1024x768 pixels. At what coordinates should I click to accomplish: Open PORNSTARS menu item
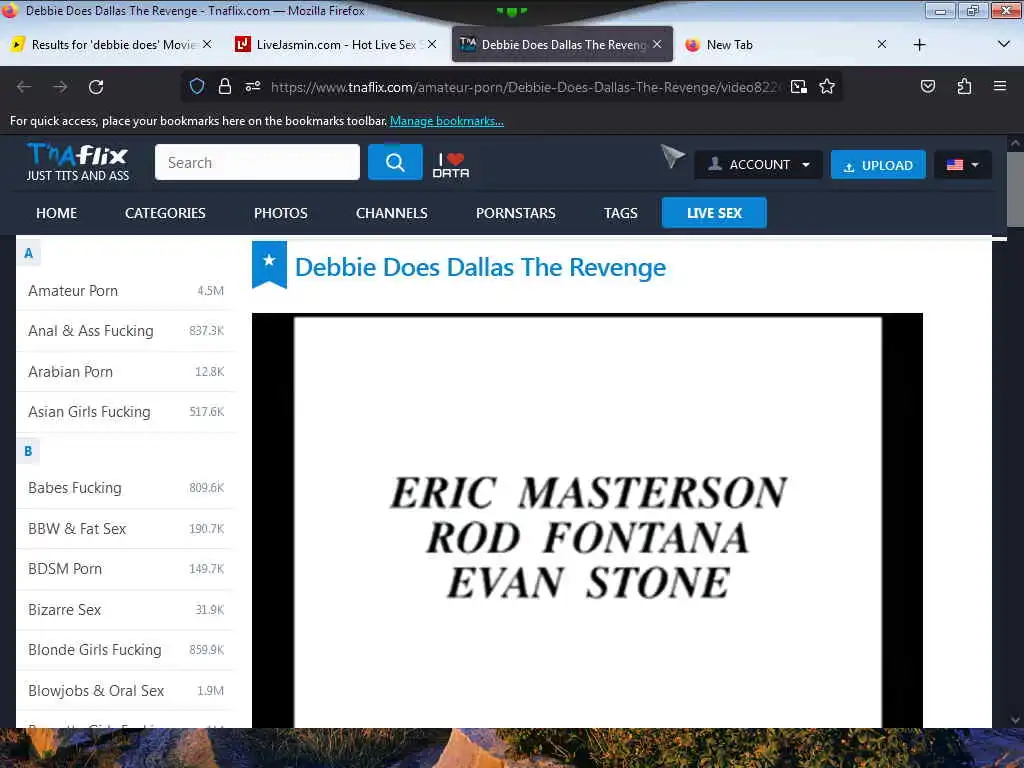pos(516,213)
